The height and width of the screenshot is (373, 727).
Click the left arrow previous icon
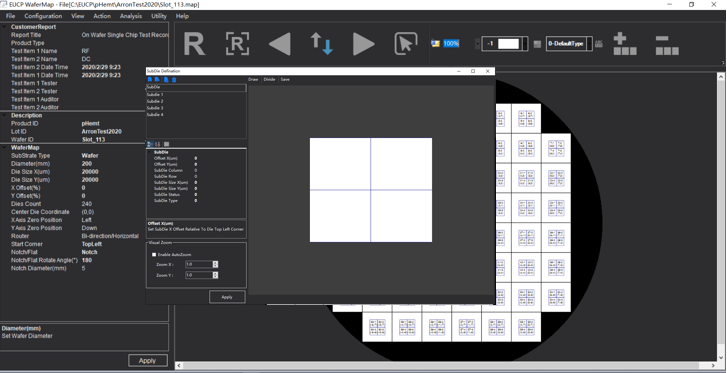(x=280, y=44)
